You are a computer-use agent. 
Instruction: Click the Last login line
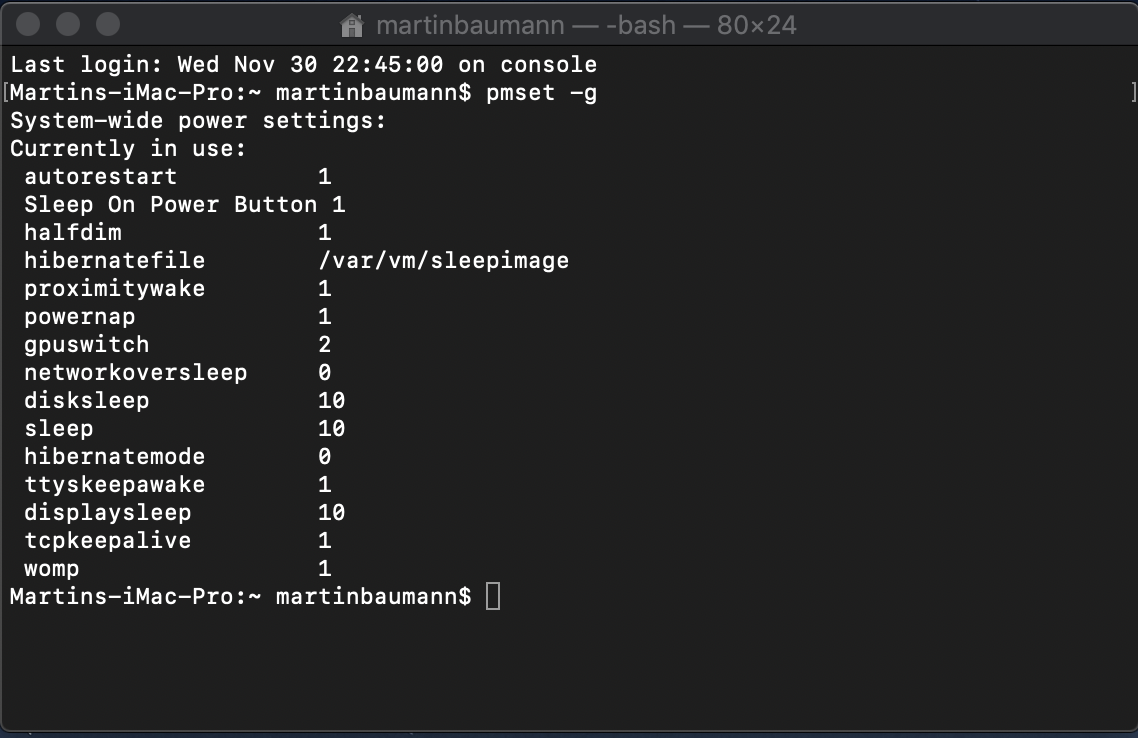[x=303, y=66]
